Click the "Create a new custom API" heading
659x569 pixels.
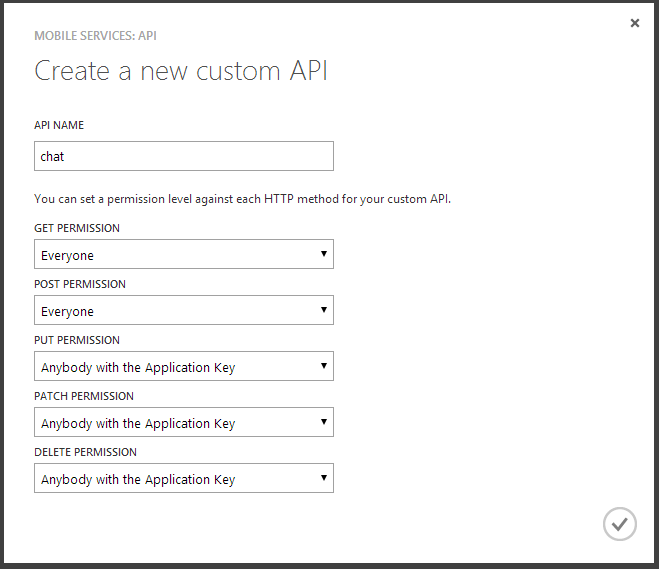point(181,71)
